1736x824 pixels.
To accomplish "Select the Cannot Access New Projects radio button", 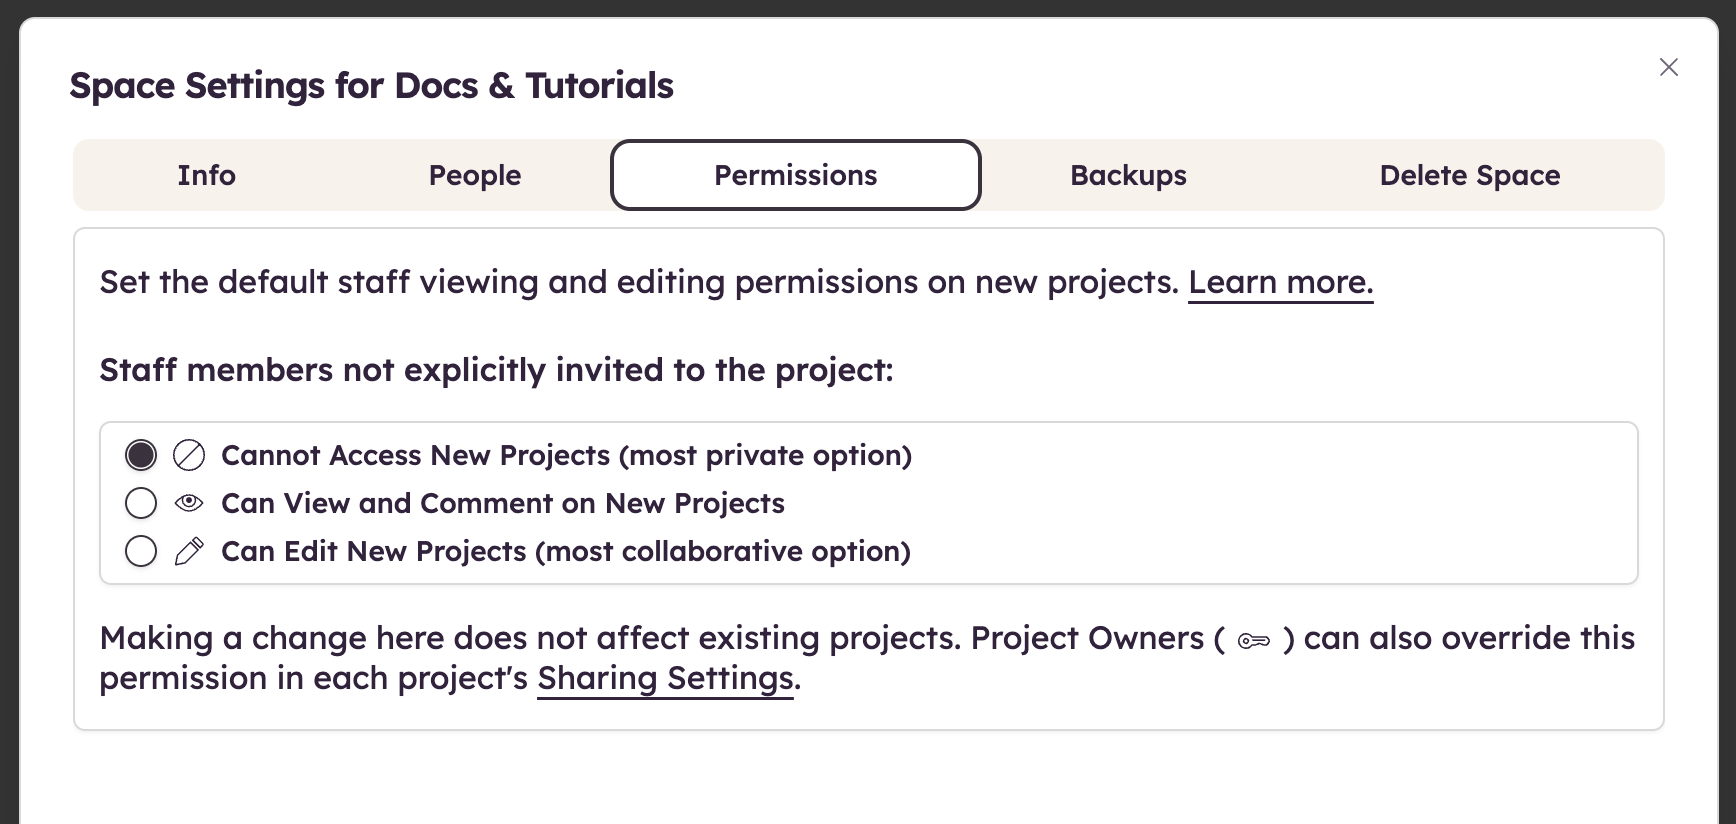I will click(141, 455).
